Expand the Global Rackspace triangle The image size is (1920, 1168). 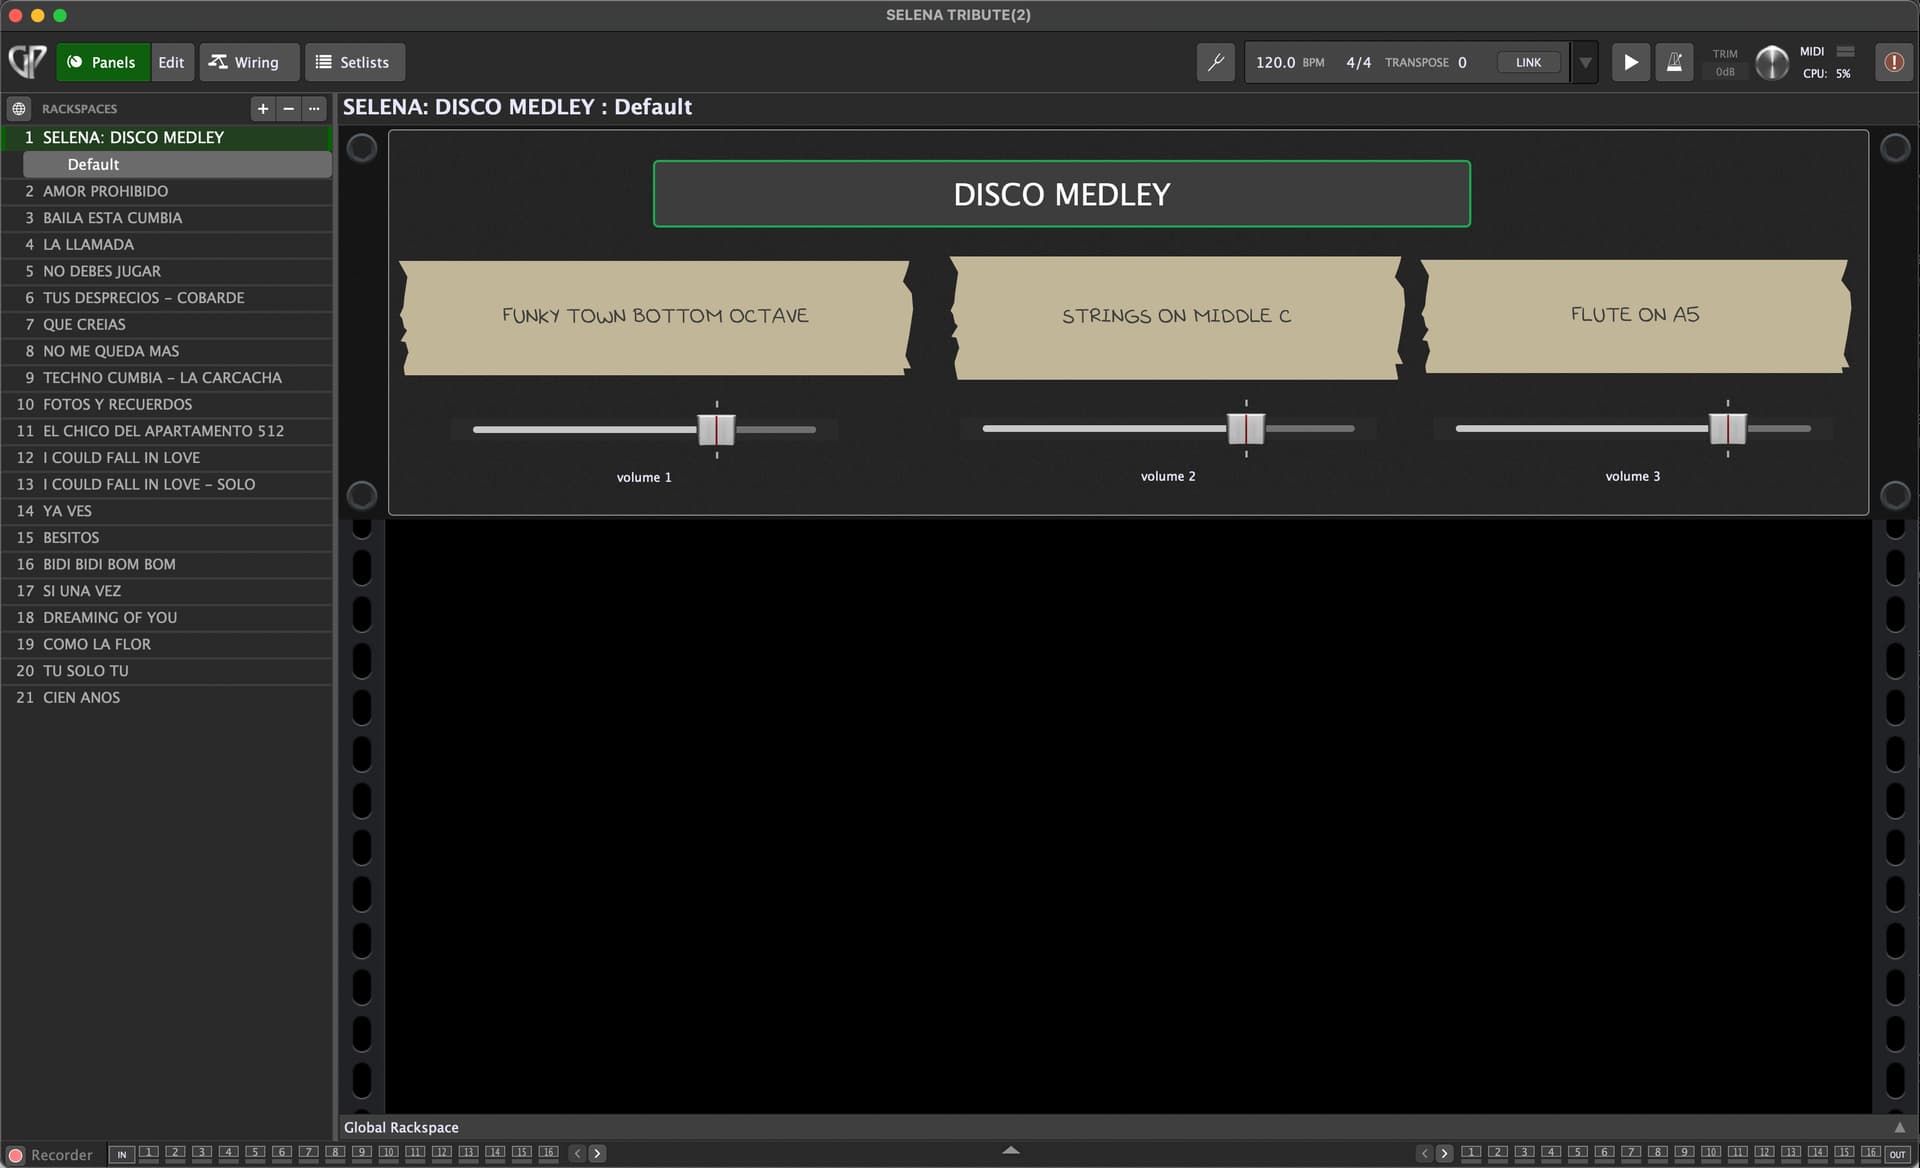click(1899, 1127)
